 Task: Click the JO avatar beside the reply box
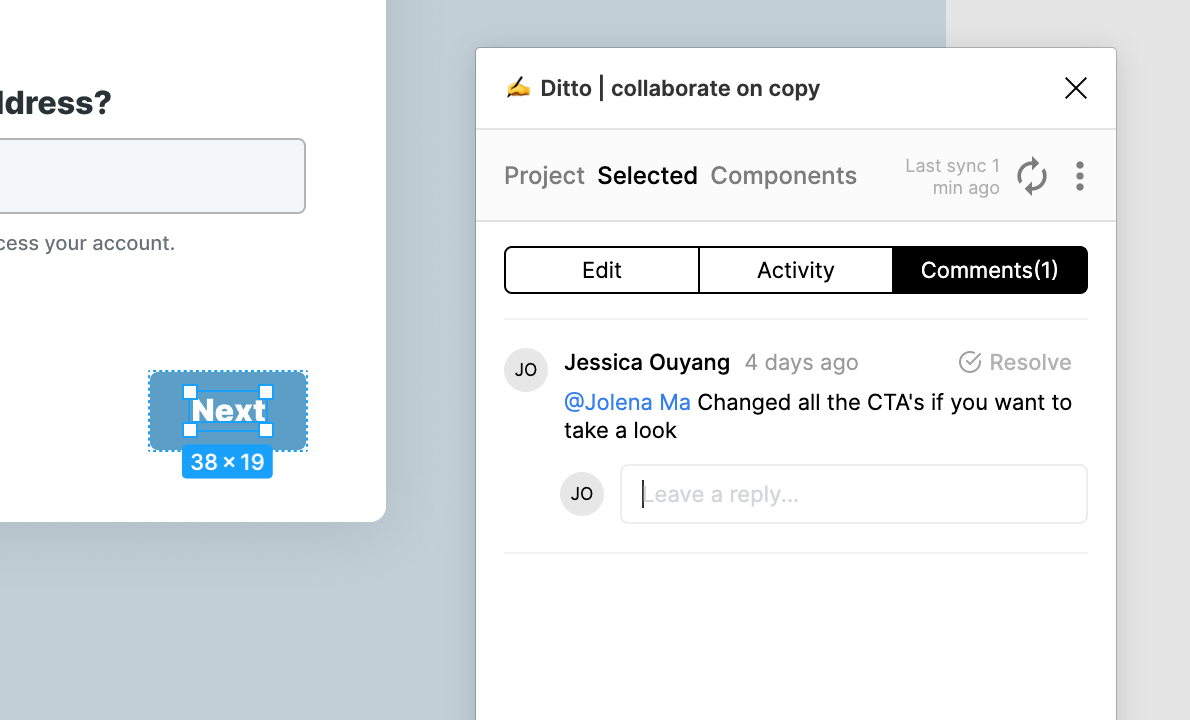pyautogui.click(x=582, y=494)
